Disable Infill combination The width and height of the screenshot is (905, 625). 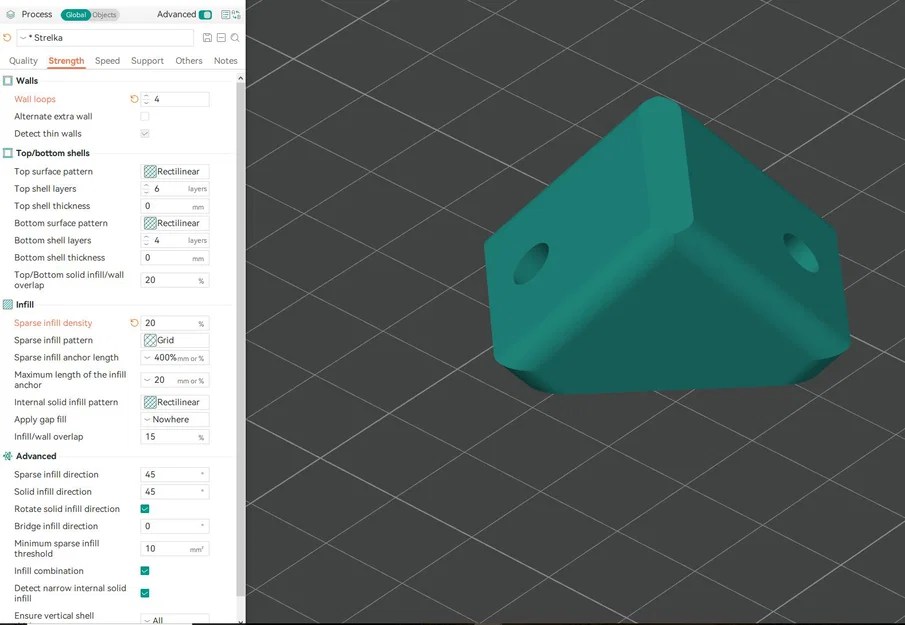click(144, 570)
